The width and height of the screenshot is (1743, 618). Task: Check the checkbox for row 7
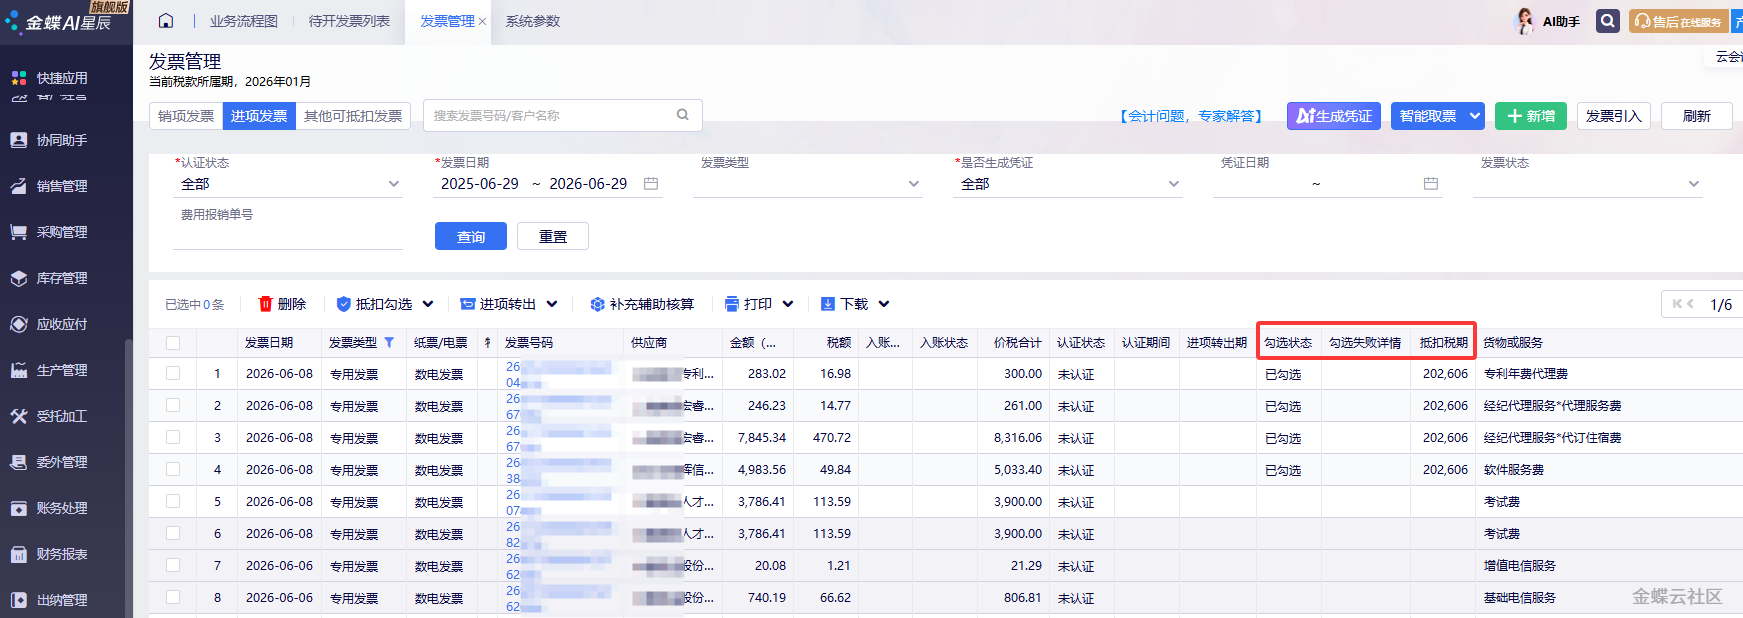point(173,566)
